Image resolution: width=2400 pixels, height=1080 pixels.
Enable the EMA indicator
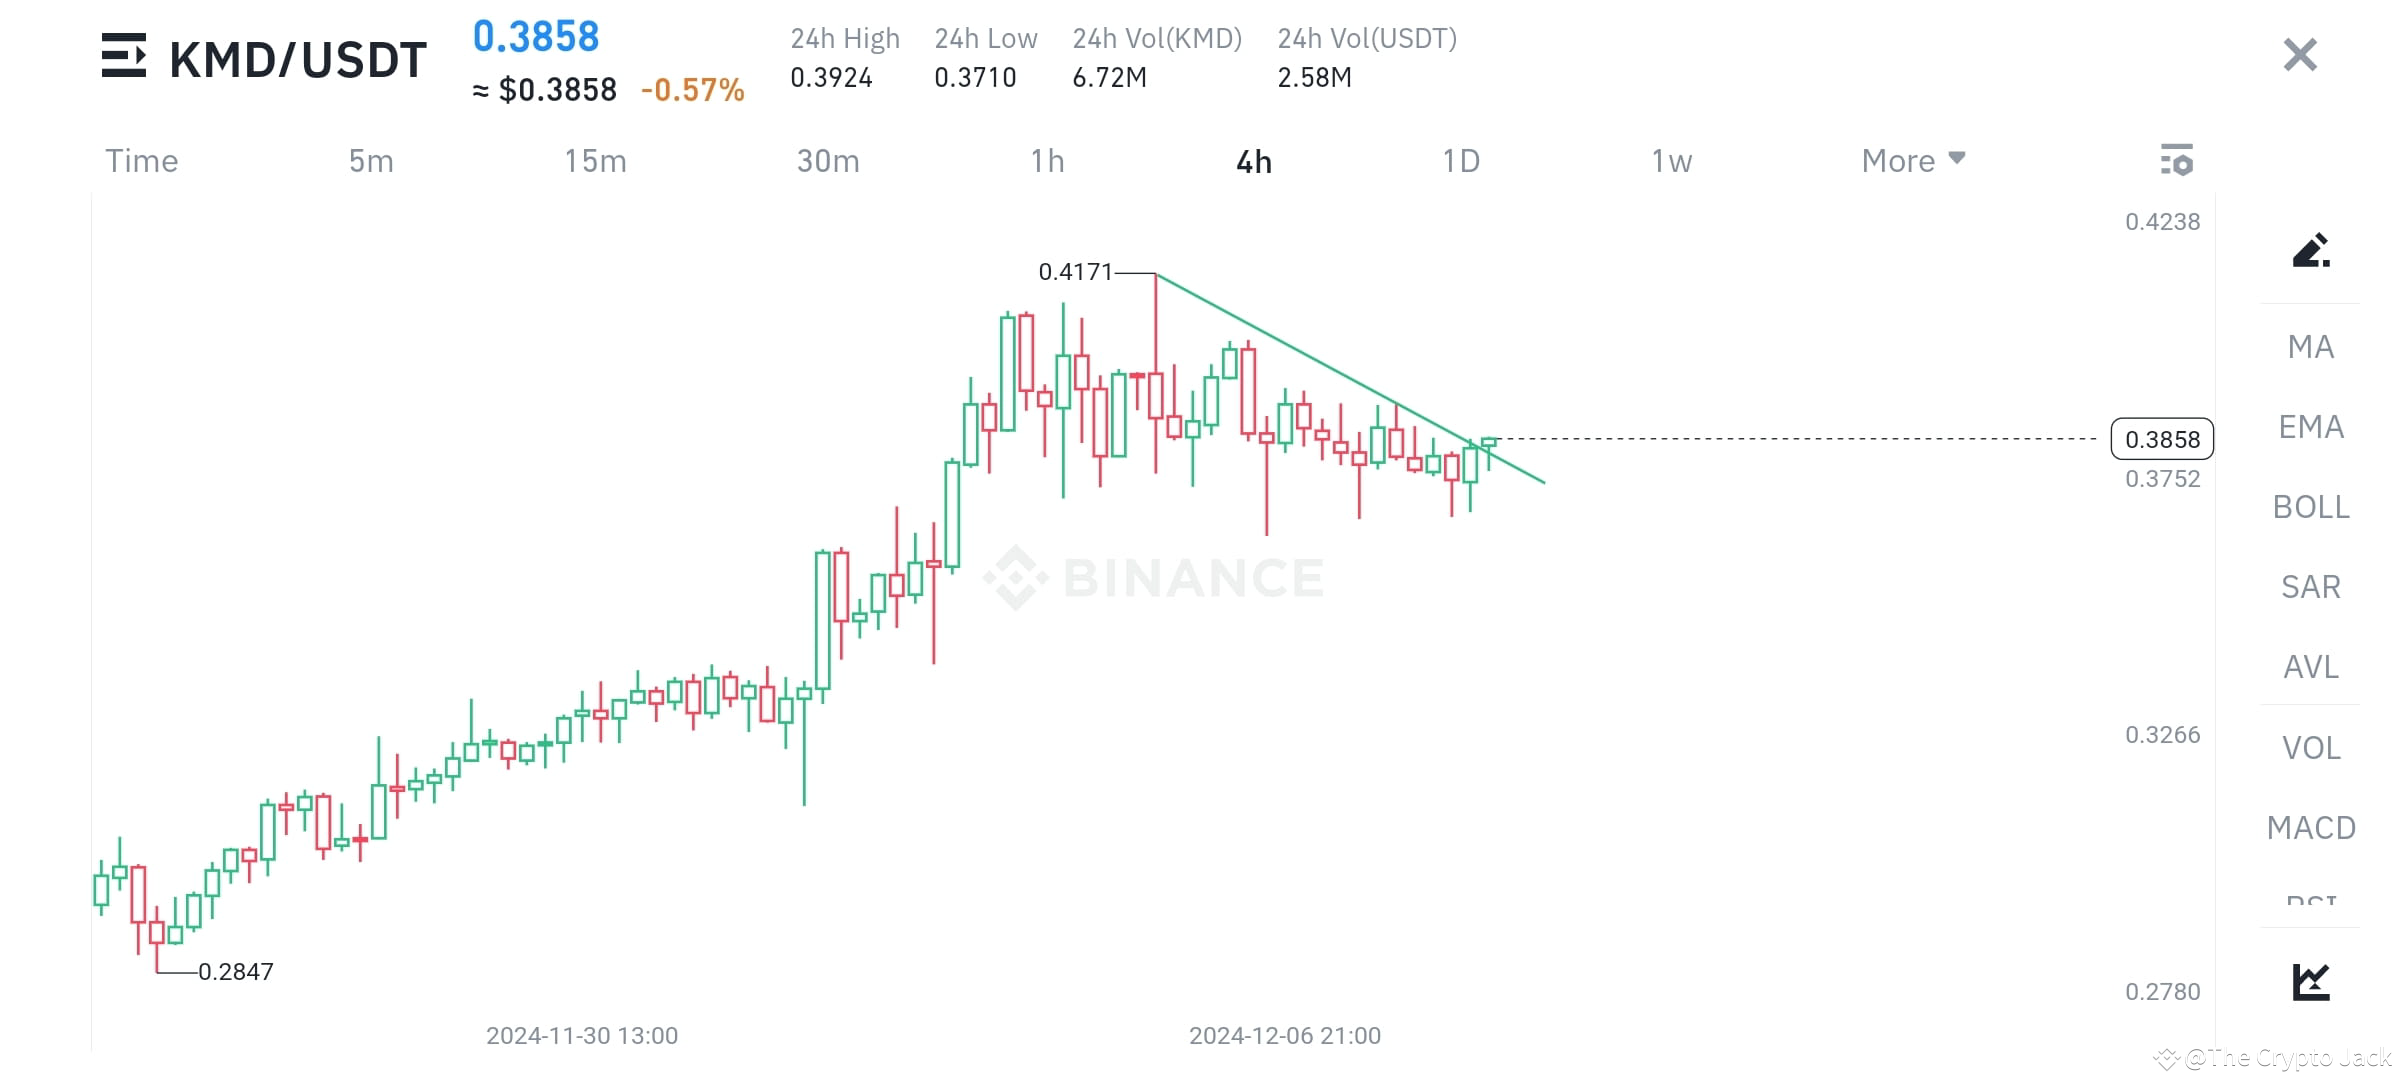[x=2310, y=426]
